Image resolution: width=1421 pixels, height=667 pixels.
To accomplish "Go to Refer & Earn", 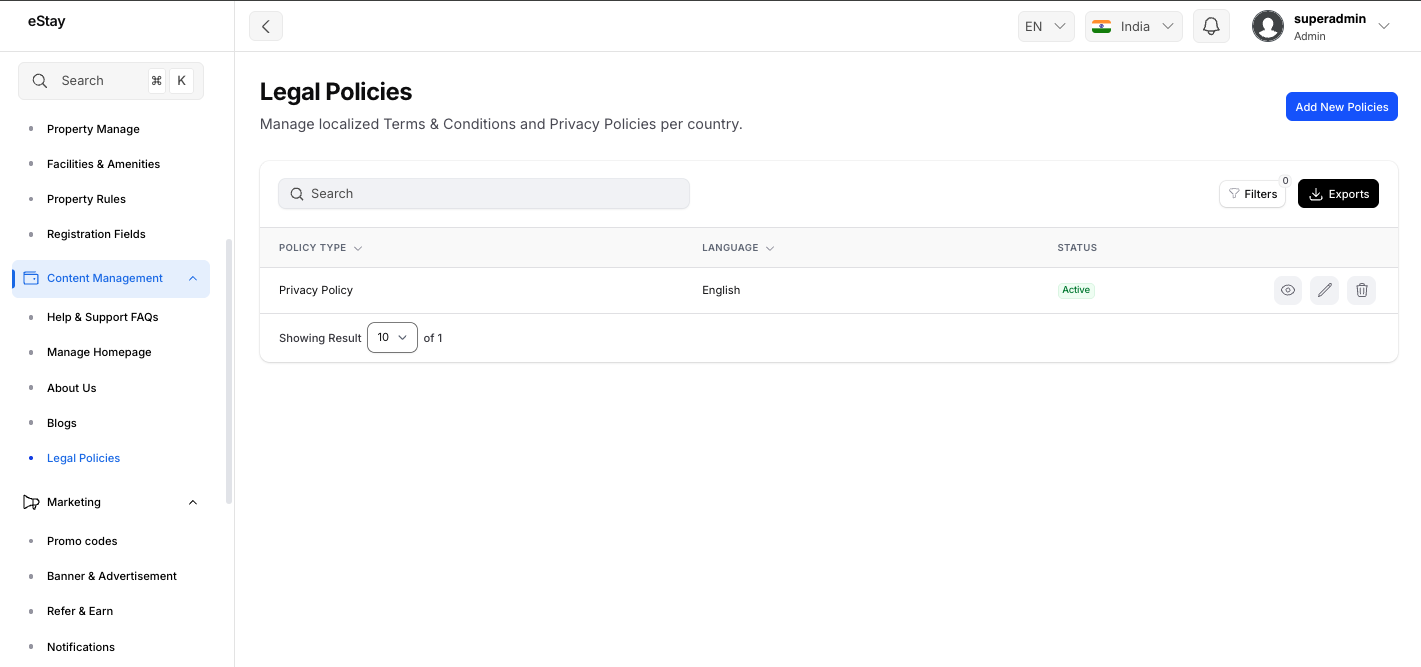I will 80,611.
